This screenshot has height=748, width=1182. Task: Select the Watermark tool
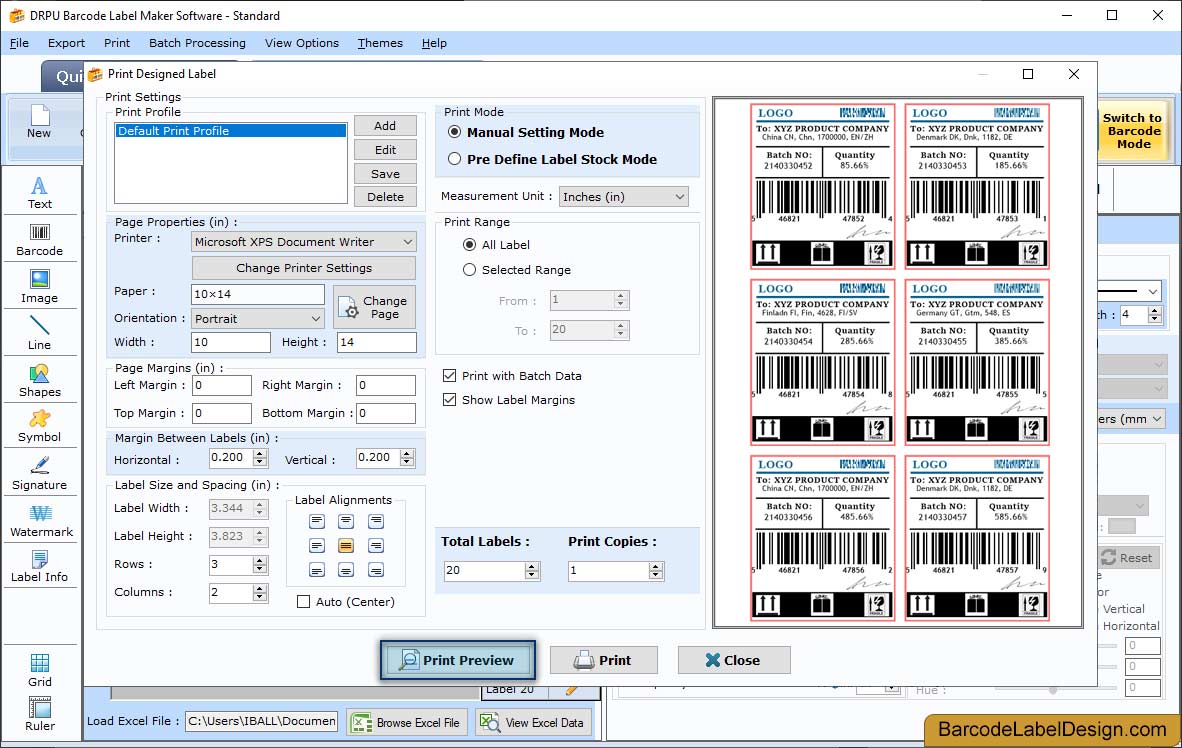41,520
